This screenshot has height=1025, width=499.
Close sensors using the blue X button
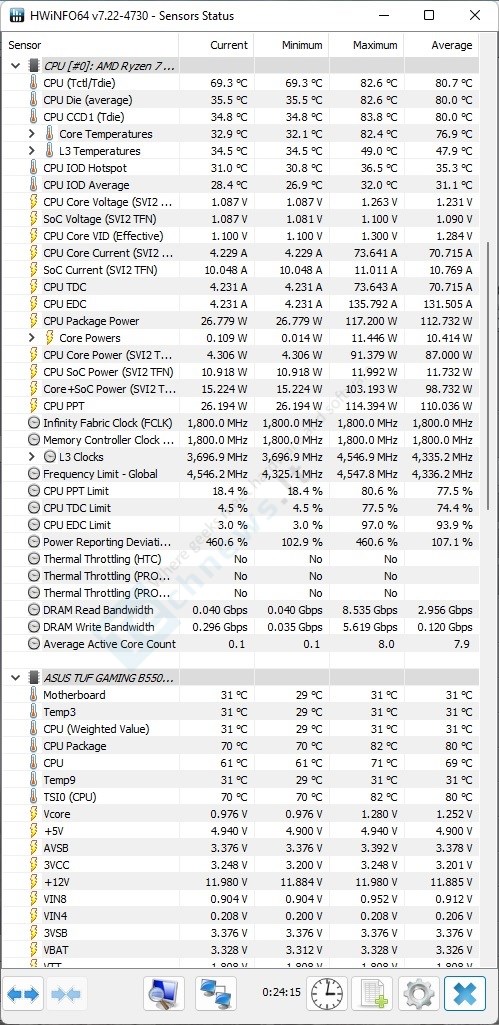click(x=465, y=994)
